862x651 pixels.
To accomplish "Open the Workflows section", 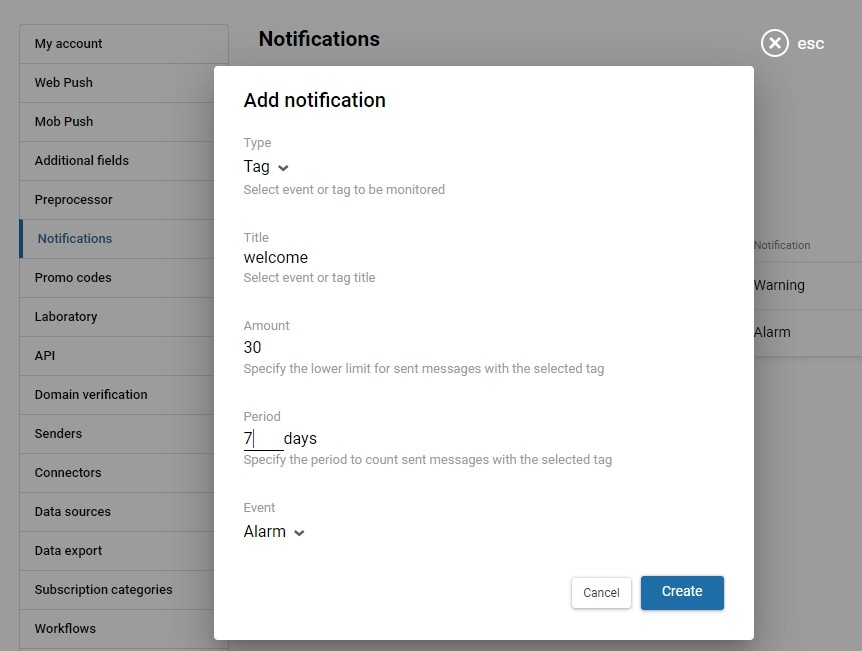I will [64, 628].
